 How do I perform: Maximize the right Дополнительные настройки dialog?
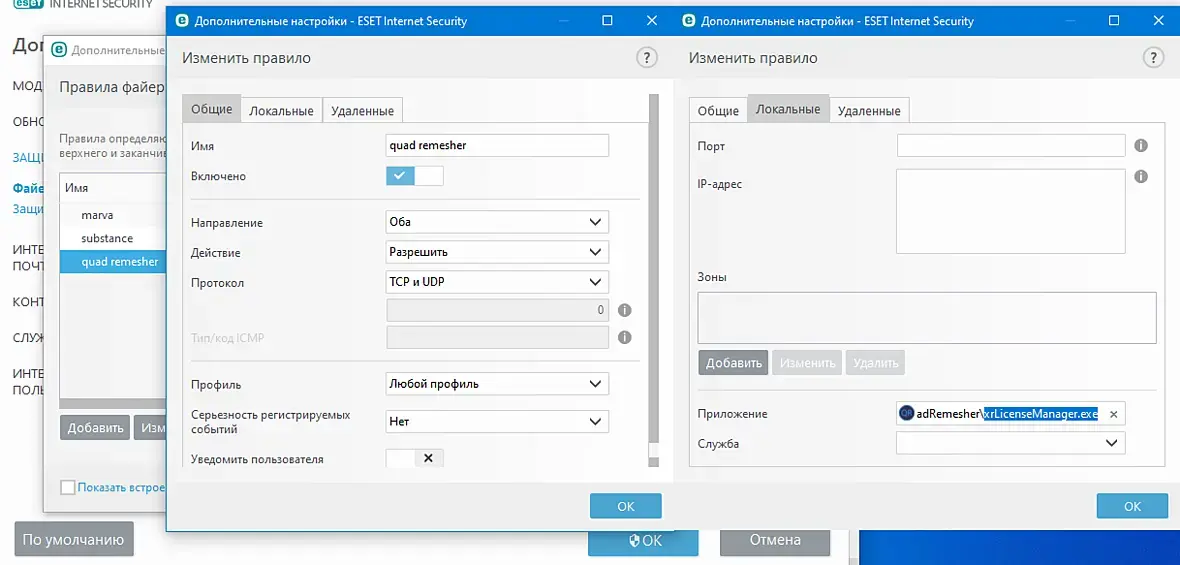tap(1114, 21)
